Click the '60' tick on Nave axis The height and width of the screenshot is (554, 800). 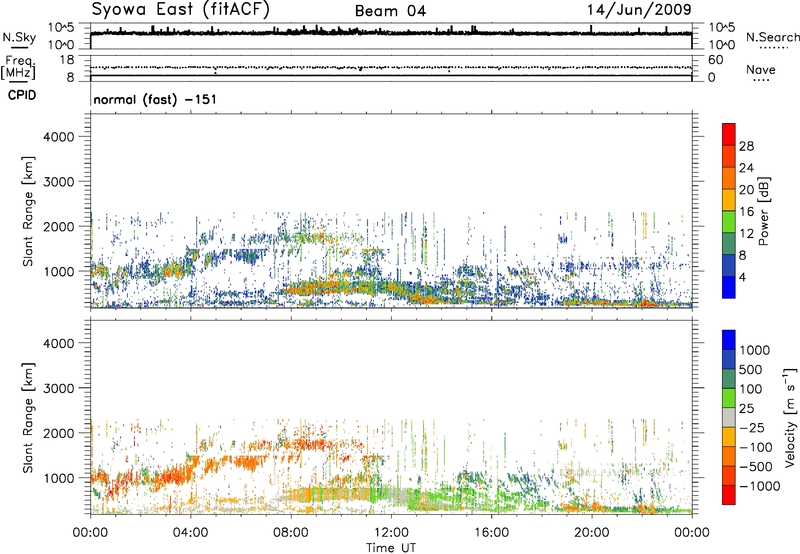[715, 60]
